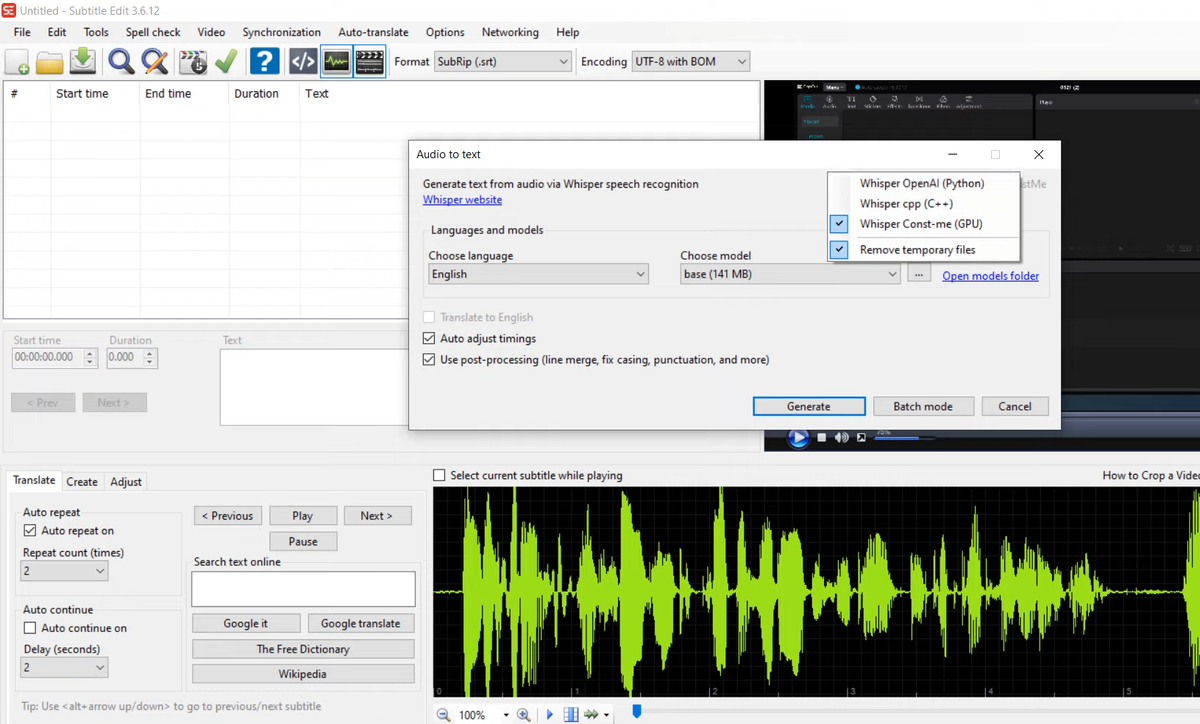Toggle Whisper Const-me (GPU) engine option

tap(922, 224)
